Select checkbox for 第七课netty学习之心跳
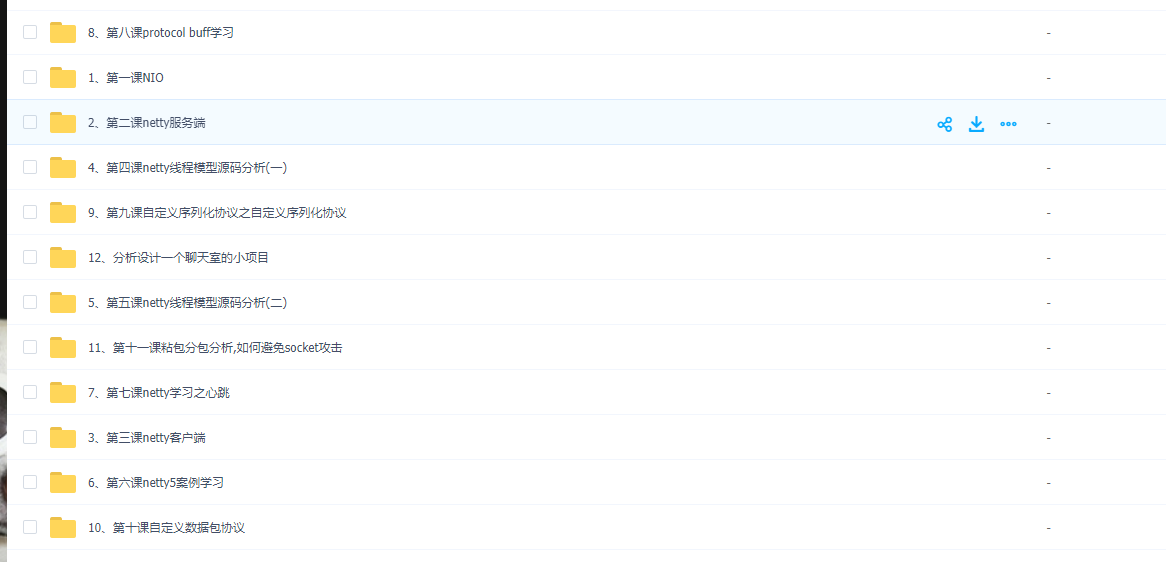The image size is (1166, 562). point(30,392)
